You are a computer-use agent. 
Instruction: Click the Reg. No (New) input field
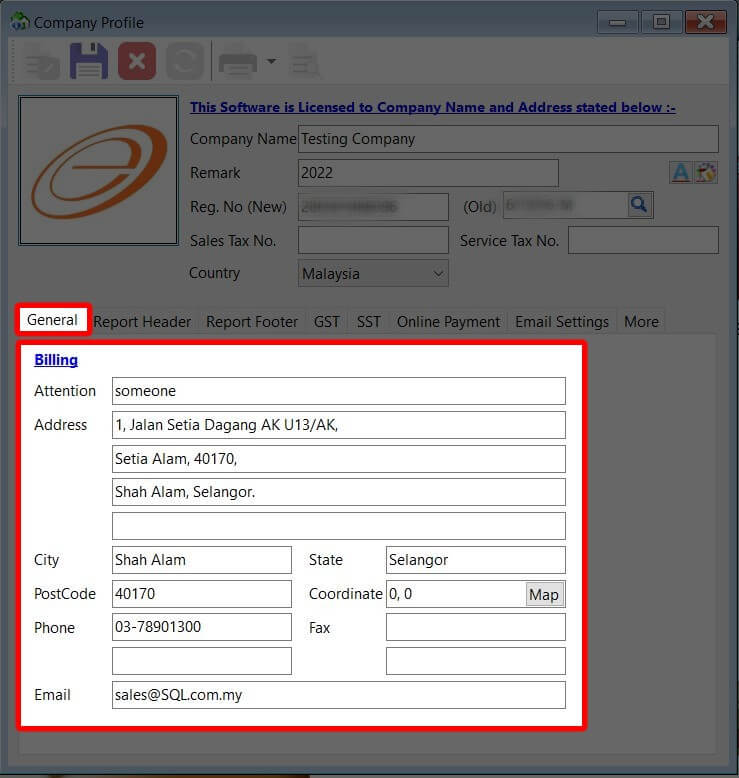[x=373, y=206]
